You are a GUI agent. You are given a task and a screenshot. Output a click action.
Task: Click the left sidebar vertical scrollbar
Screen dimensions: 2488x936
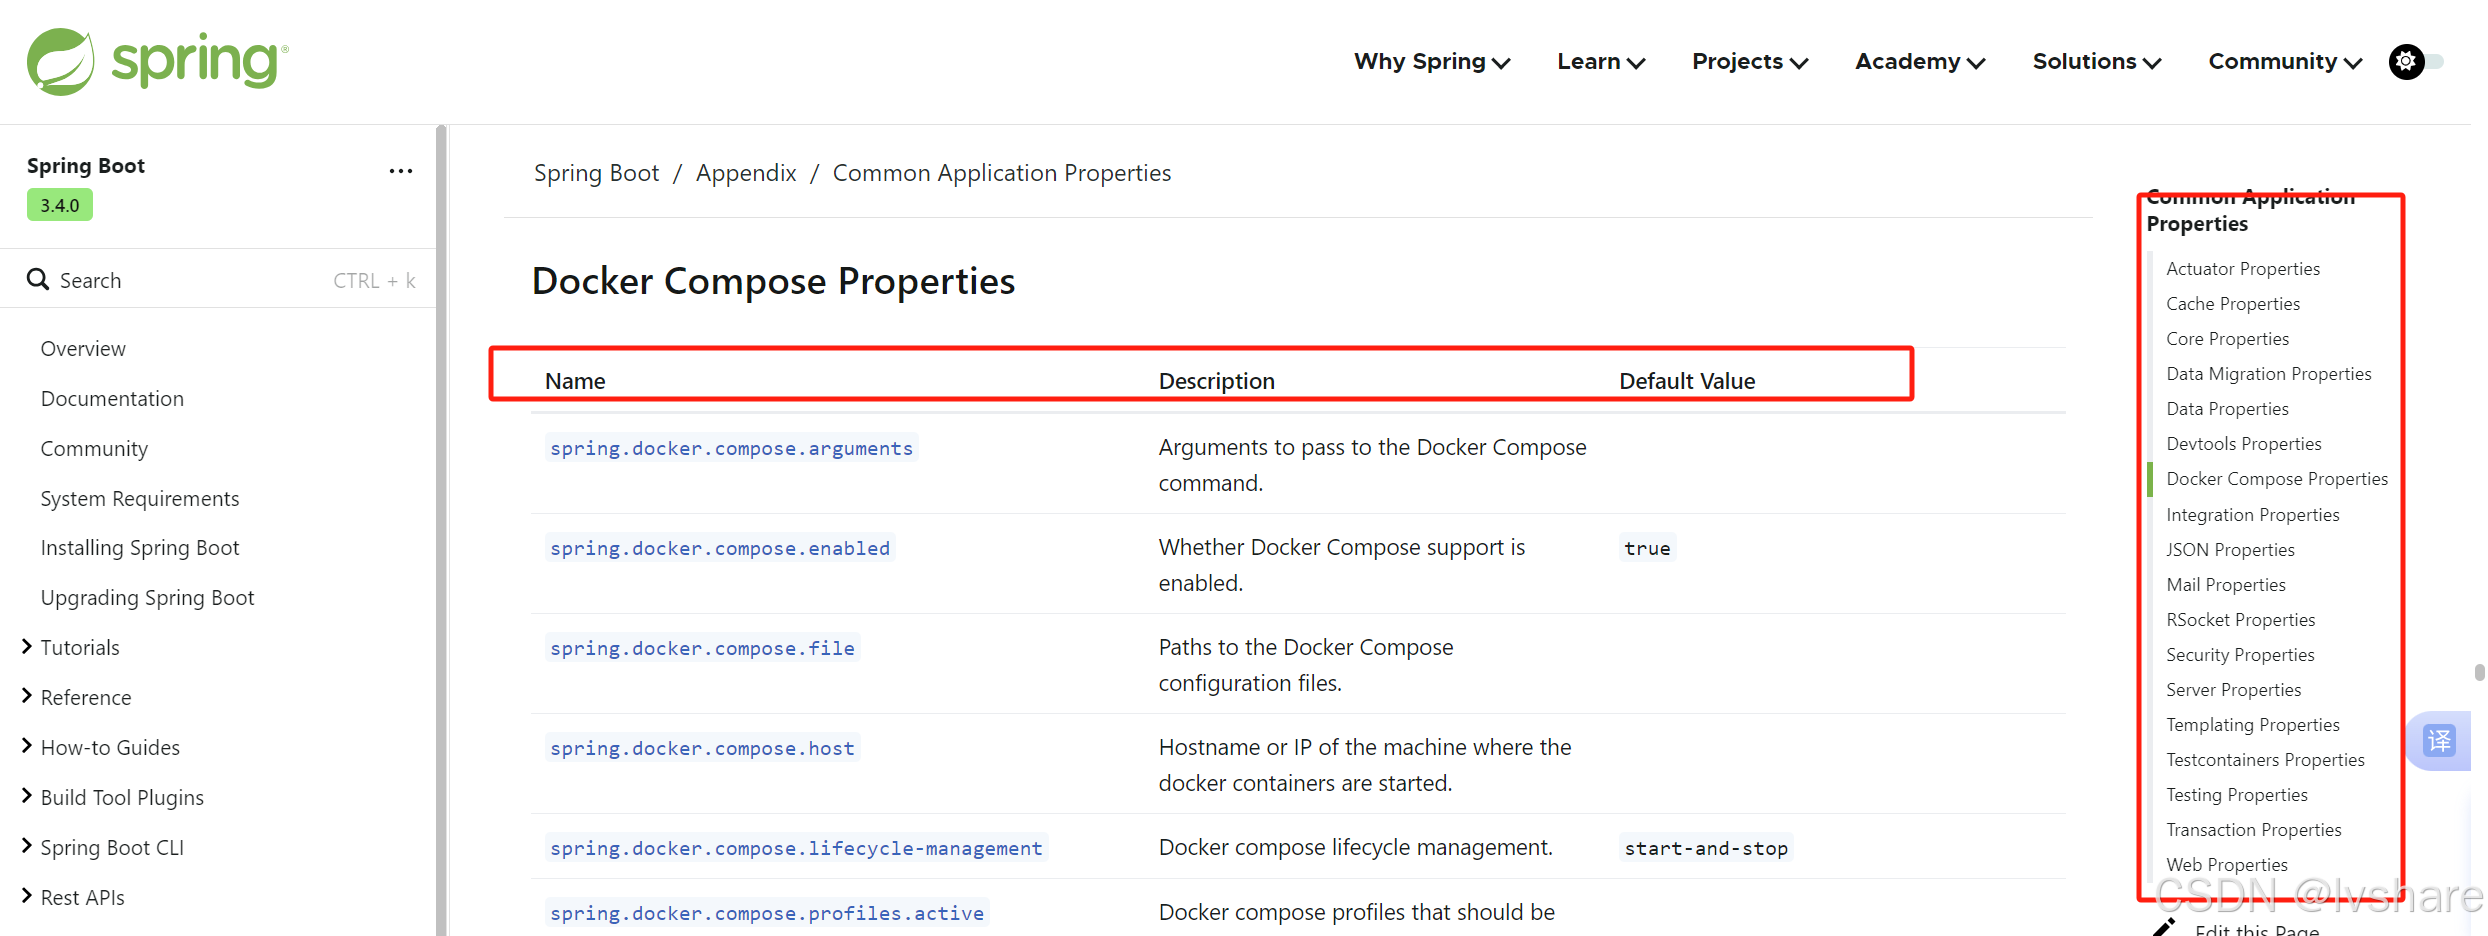point(441,530)
